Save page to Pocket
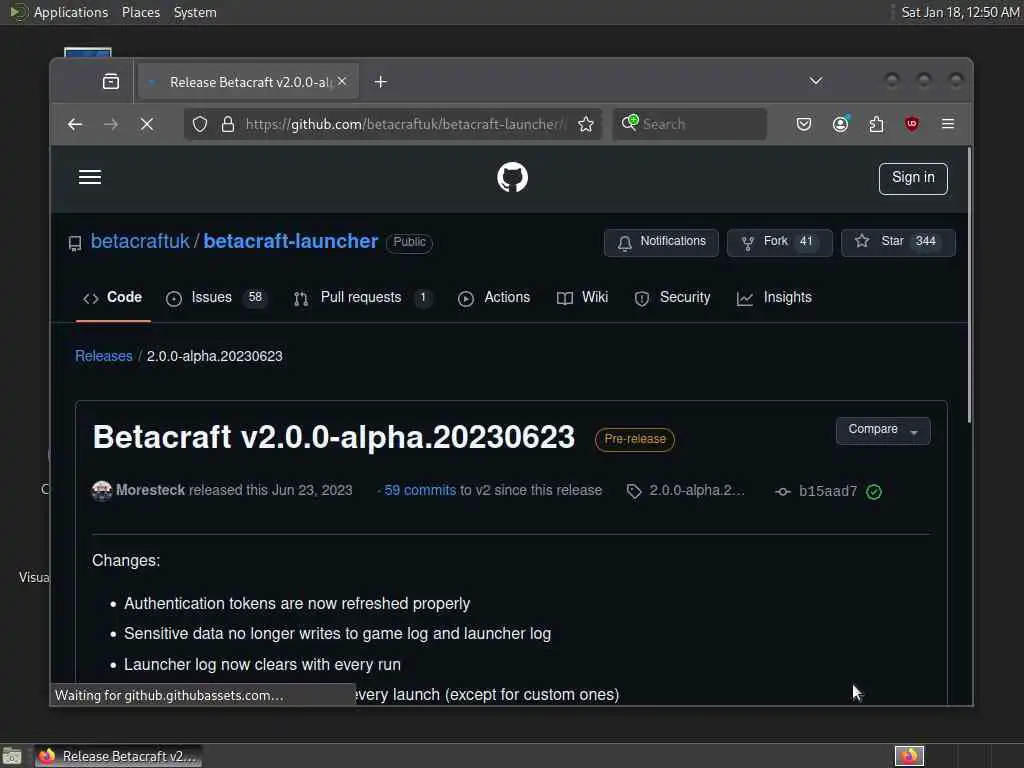The image size is (1024, 768). tap(804, 124)
